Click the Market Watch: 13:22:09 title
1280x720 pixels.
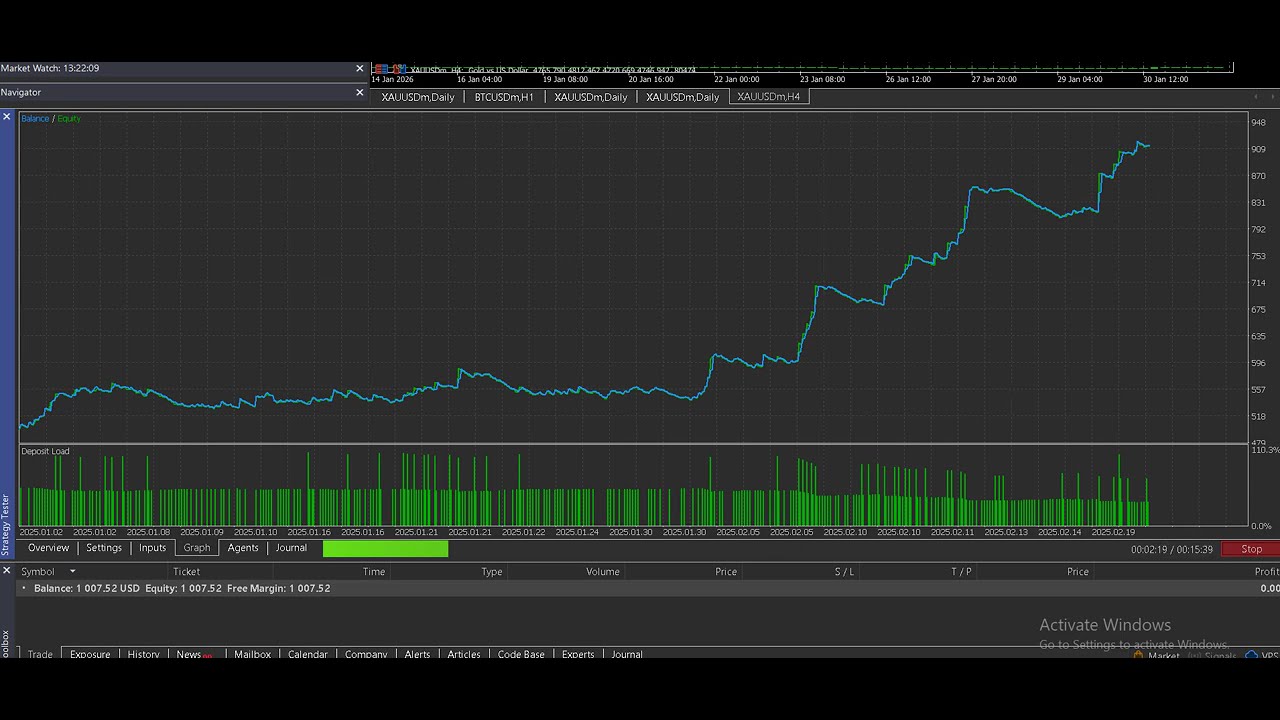click(50, 68)
